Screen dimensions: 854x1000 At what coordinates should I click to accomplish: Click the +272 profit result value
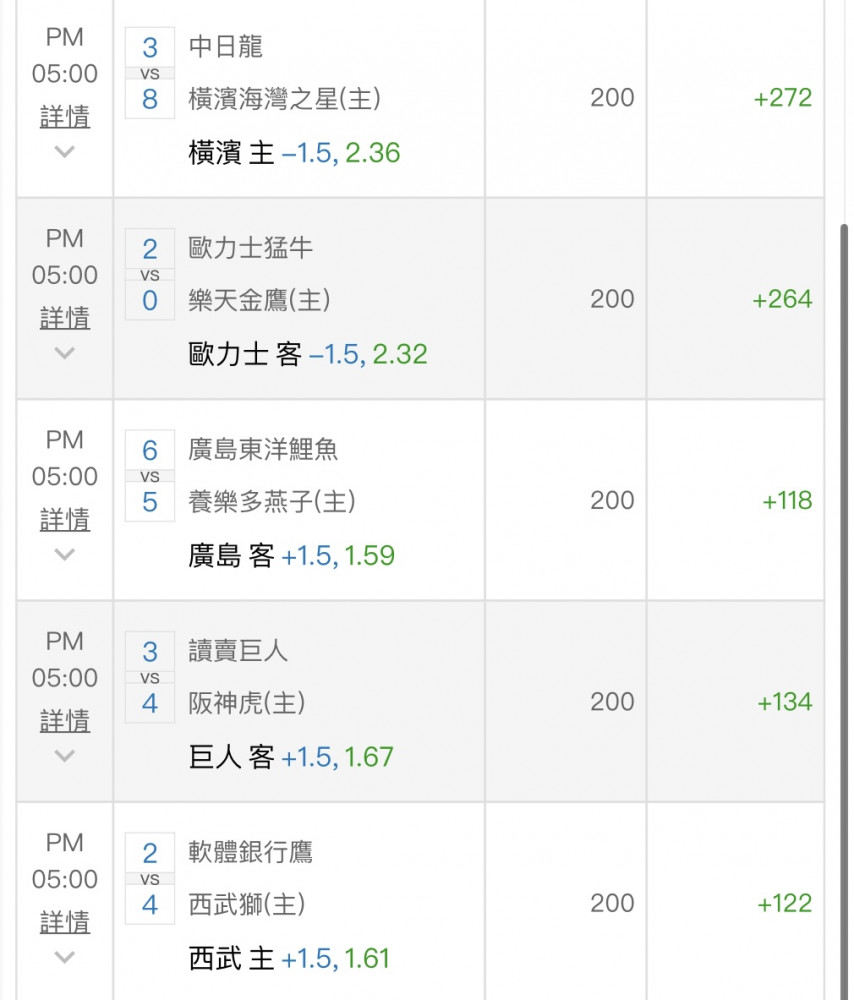click(x=783, y=98)
